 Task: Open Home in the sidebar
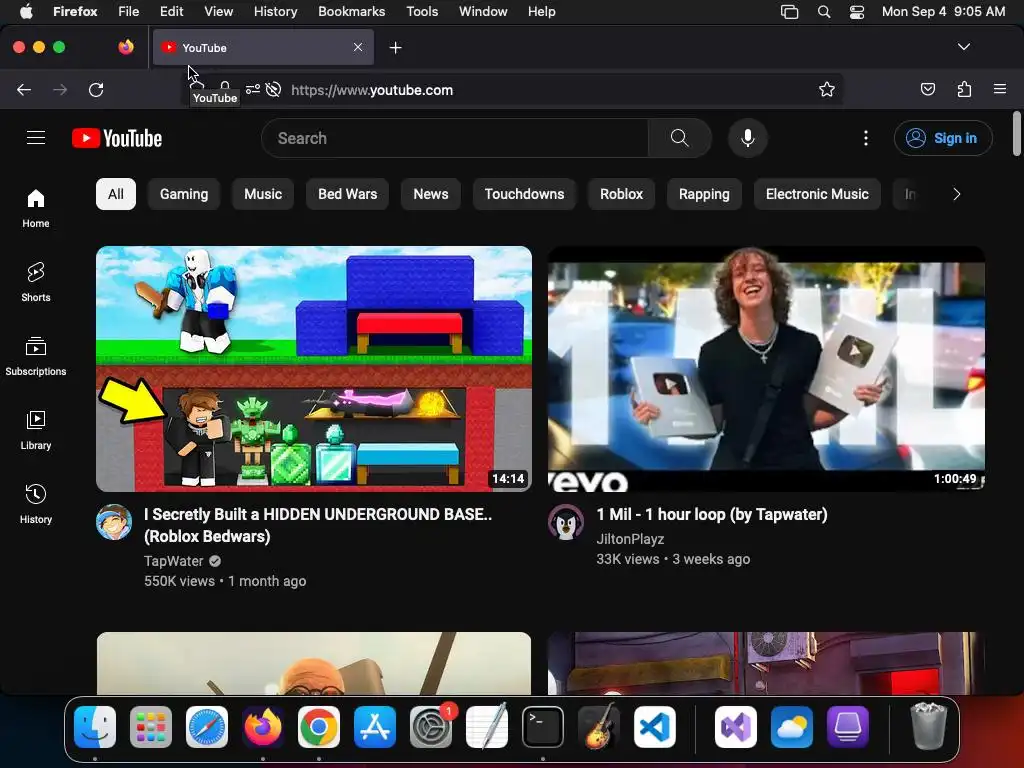(x=36, y=208)
